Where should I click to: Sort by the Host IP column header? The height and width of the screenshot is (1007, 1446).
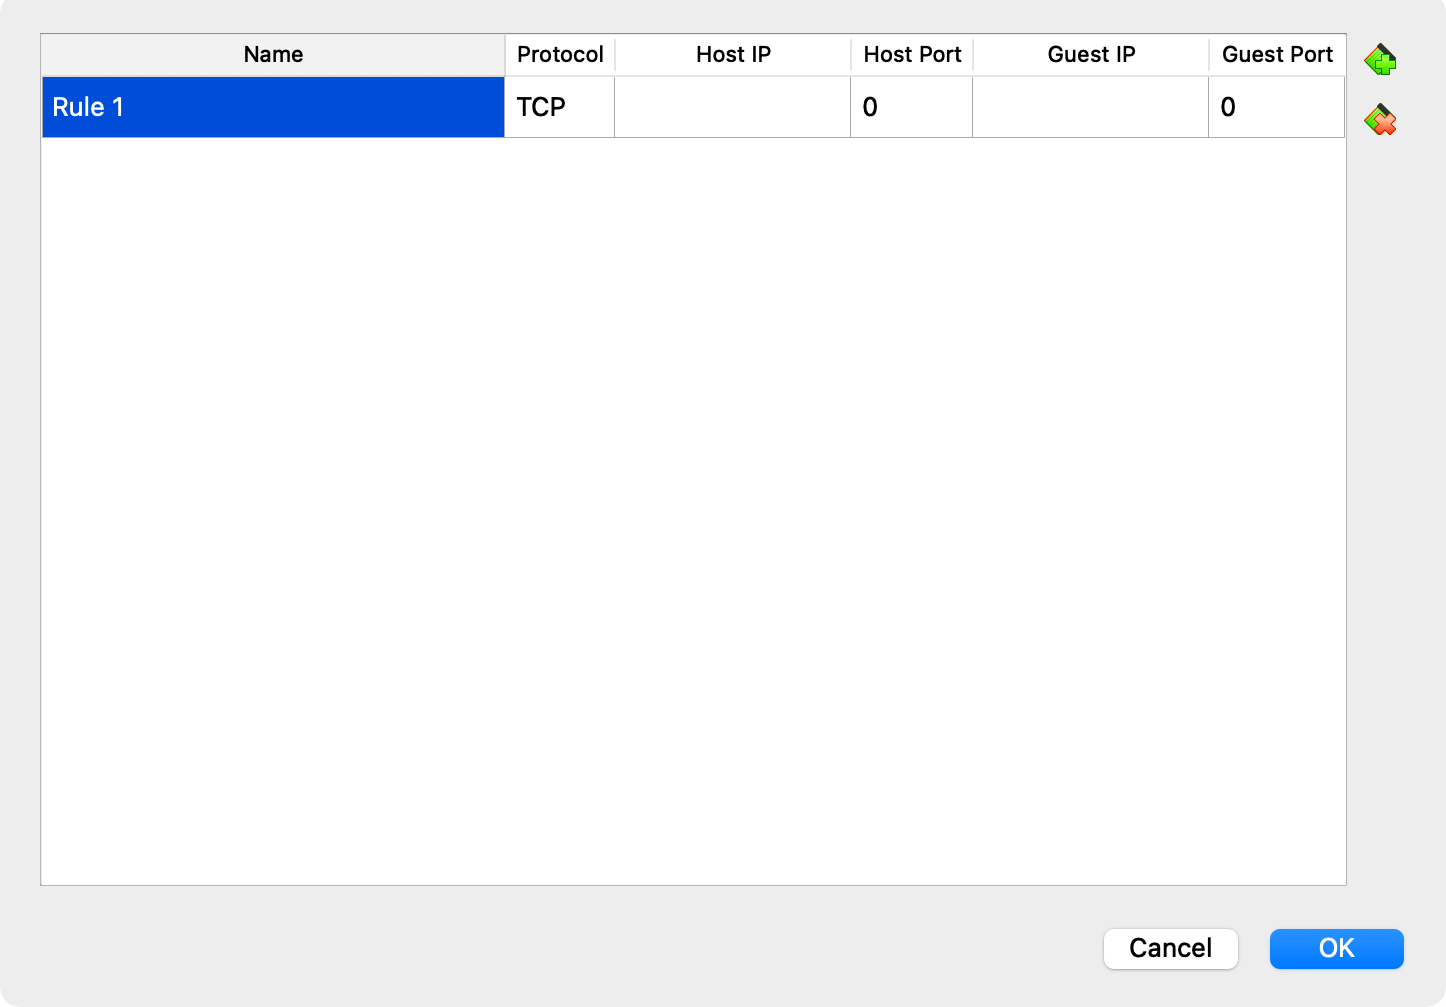[x=733, y=55]
